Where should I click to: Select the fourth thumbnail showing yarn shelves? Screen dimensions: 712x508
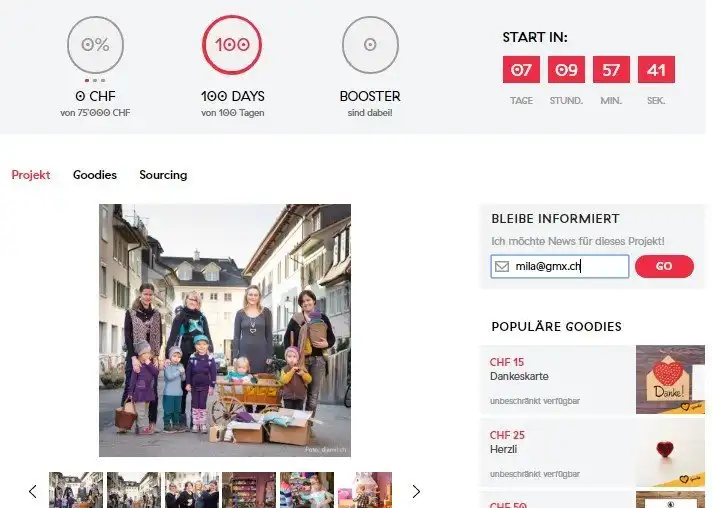(x=249, y=490)
